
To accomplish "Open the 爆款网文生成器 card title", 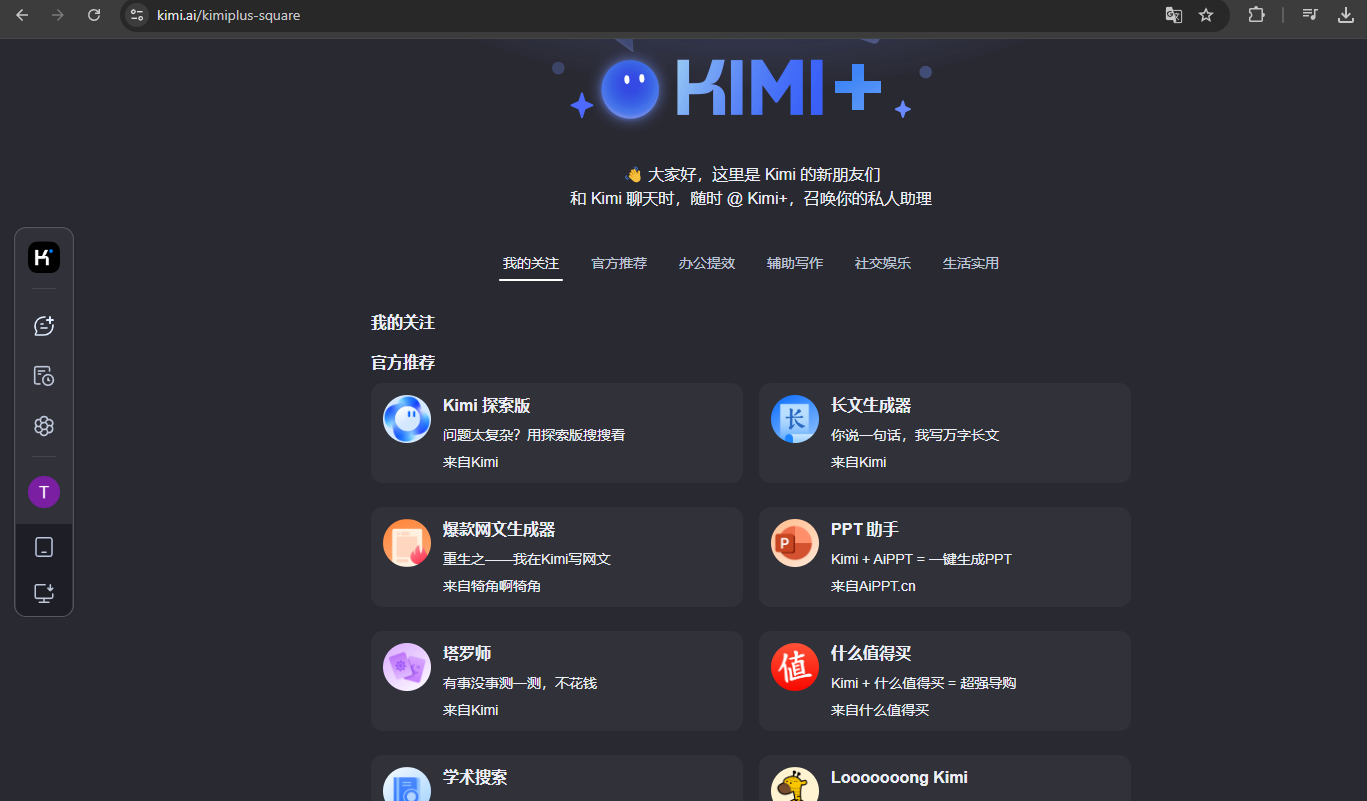I will click(499, 529).
